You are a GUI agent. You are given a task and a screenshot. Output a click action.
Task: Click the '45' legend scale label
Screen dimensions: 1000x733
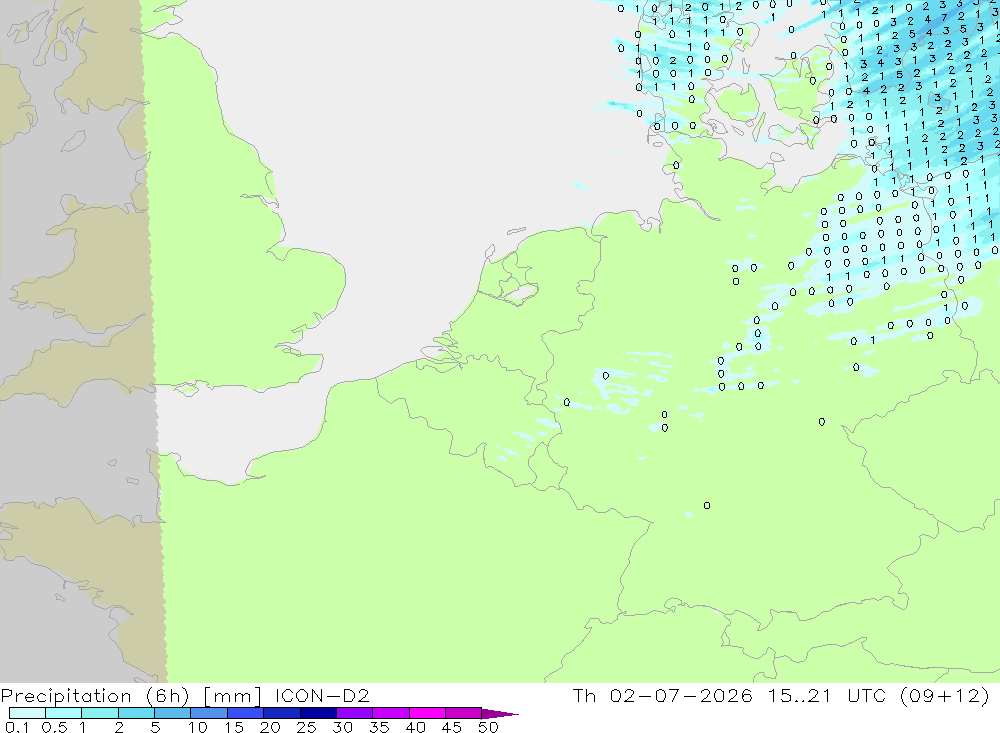tap(452, 727)
